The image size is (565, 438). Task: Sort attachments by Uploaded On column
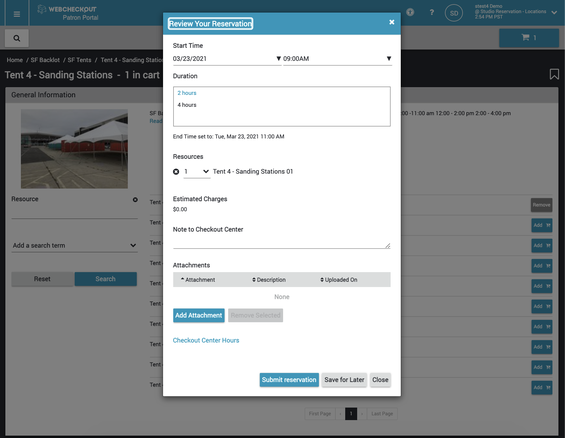click(339, 280)
